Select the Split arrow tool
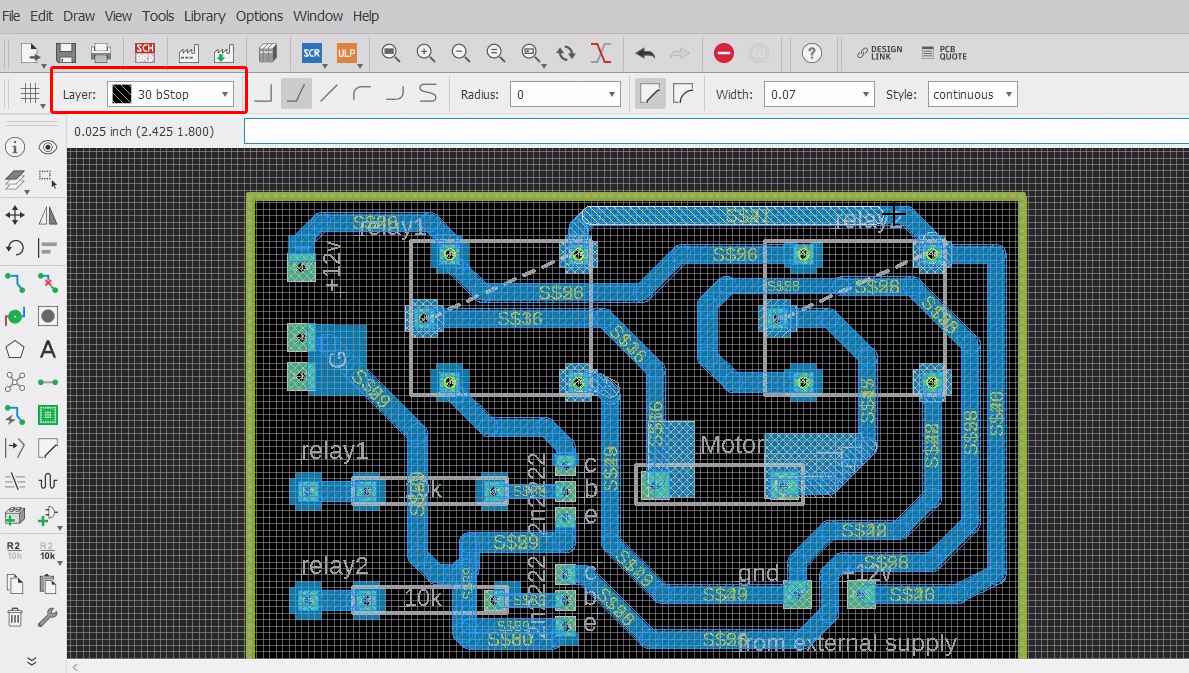Image resolution: width=1189 pixels, height=673 pixels. click(15, 448)
